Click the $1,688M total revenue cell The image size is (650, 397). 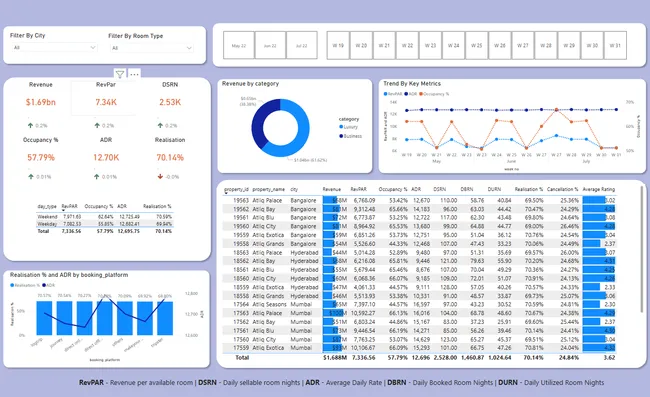click(x=335, y=357)
